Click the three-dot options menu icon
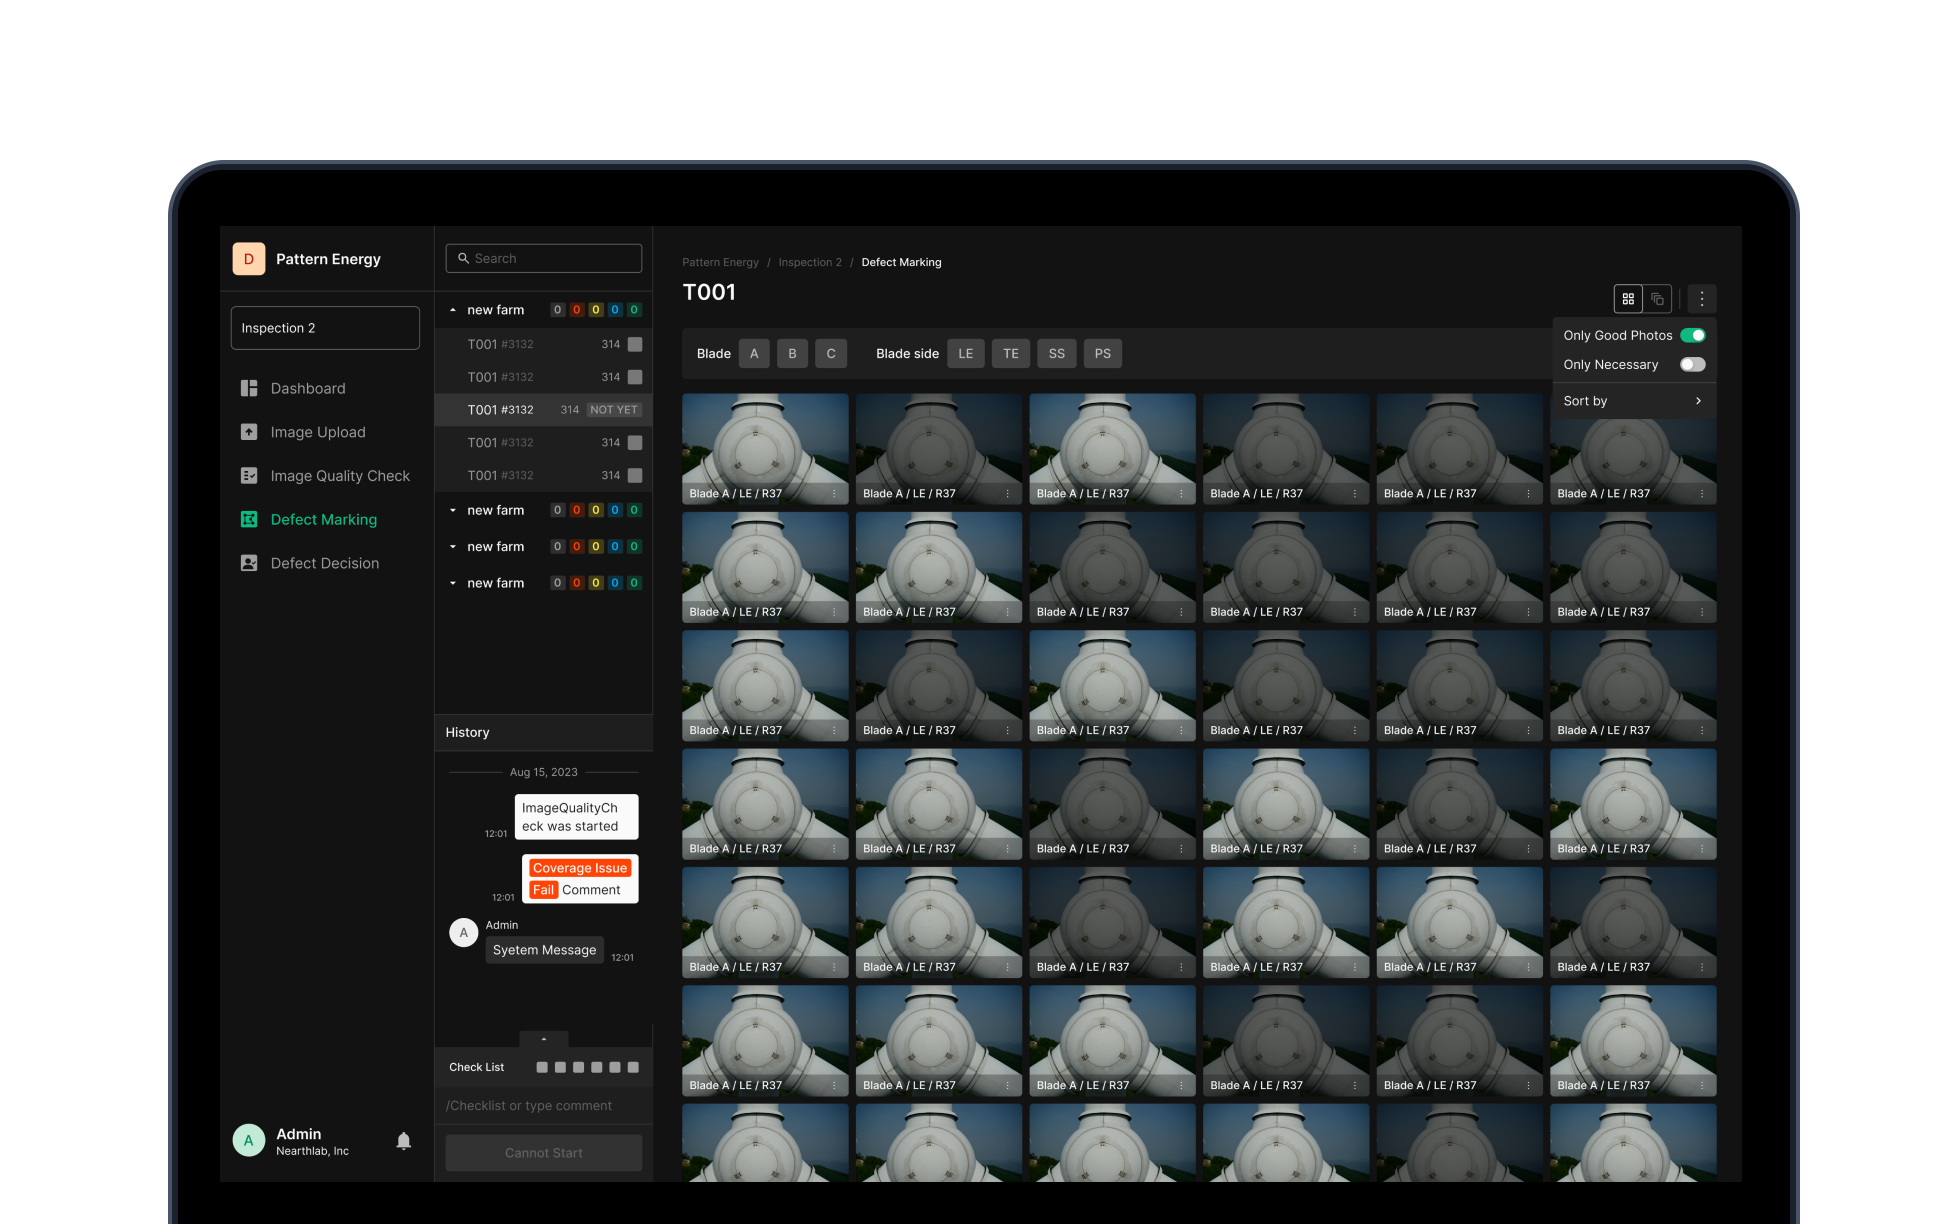 [x=1702, y=299]
